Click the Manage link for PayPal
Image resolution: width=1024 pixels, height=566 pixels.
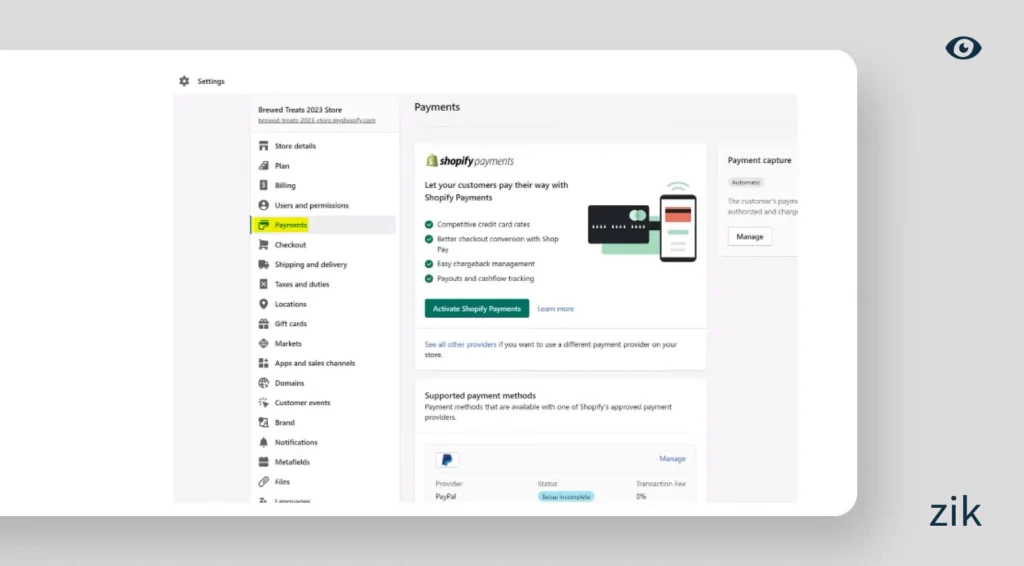672,459
